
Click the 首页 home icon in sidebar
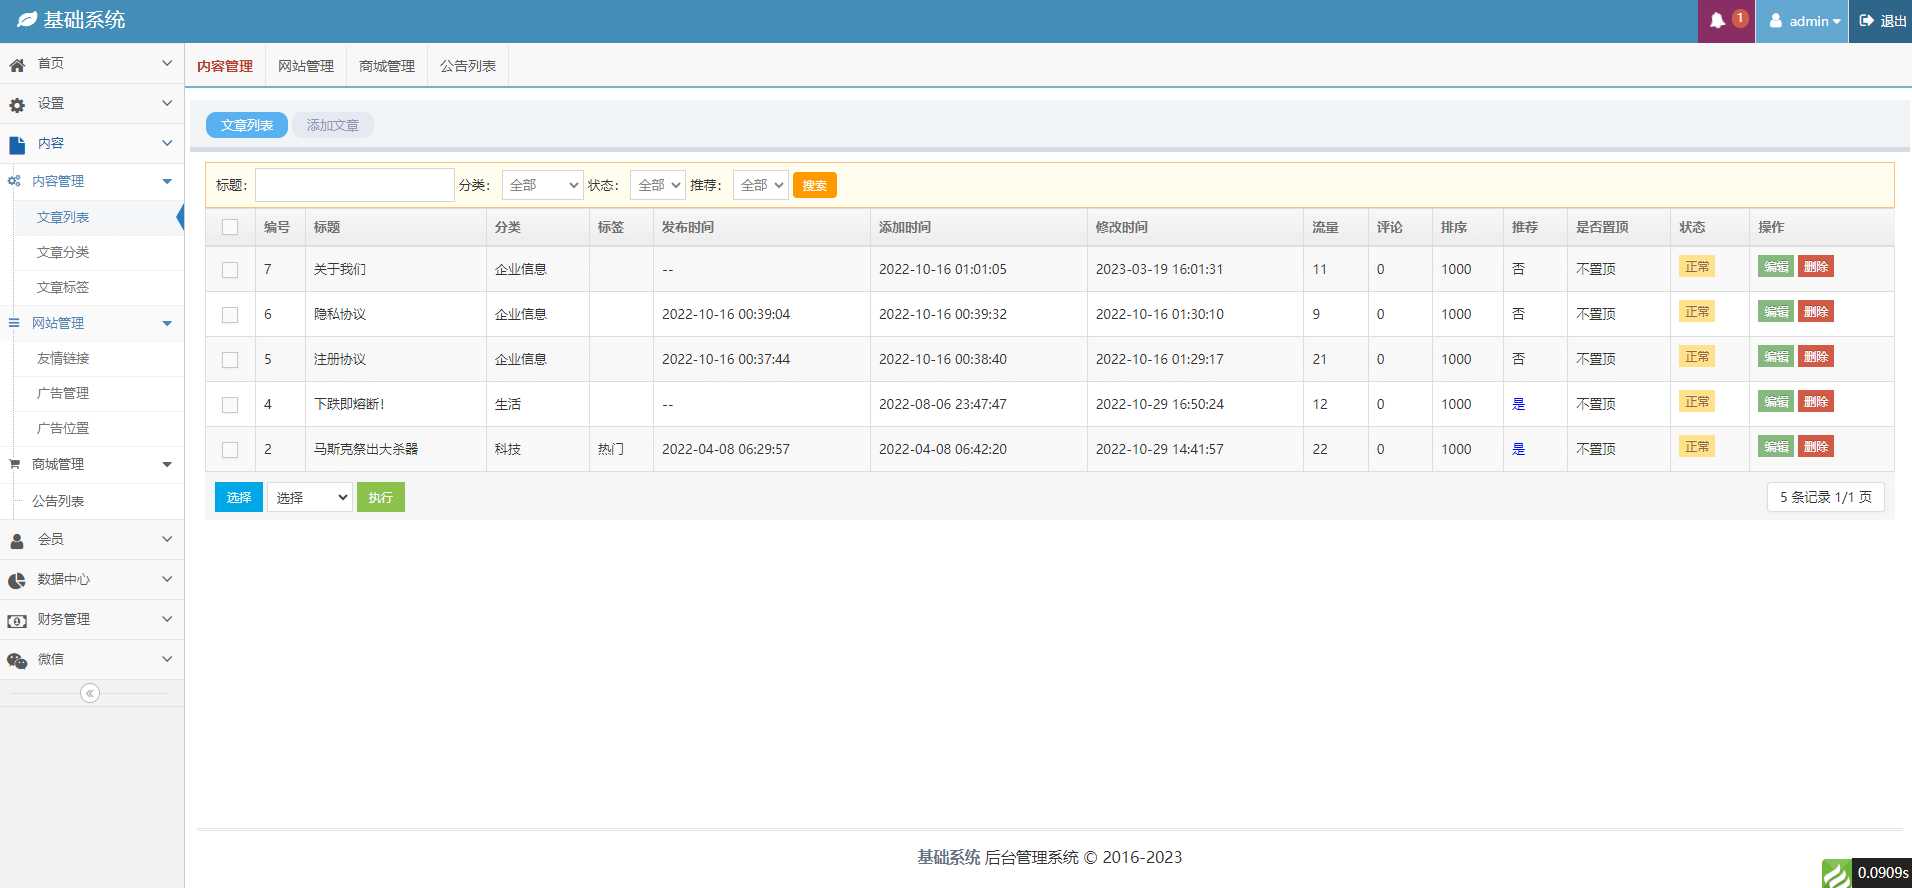17,65
